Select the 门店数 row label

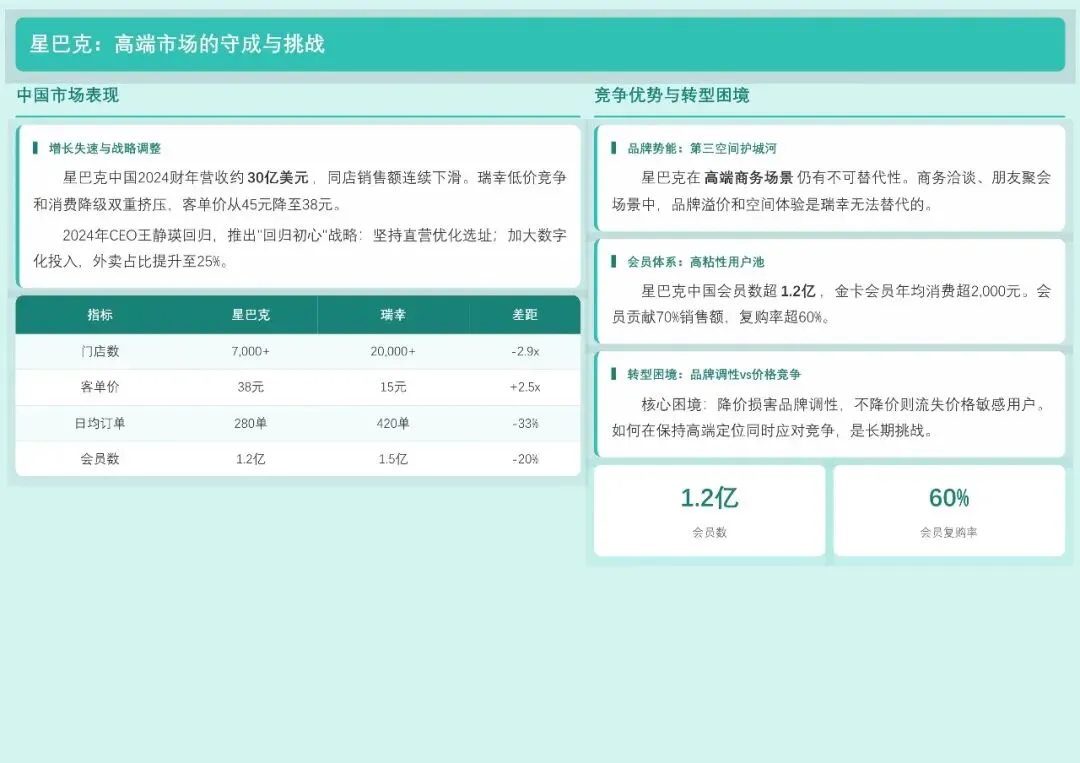[100, 351]
